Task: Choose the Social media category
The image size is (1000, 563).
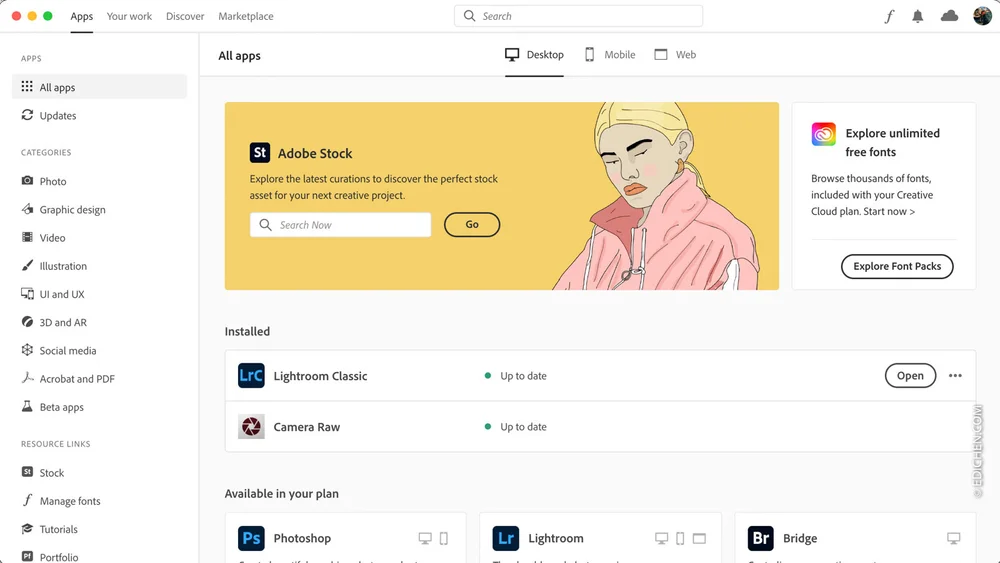Action: pyautogui.click(x=59, y=350)
